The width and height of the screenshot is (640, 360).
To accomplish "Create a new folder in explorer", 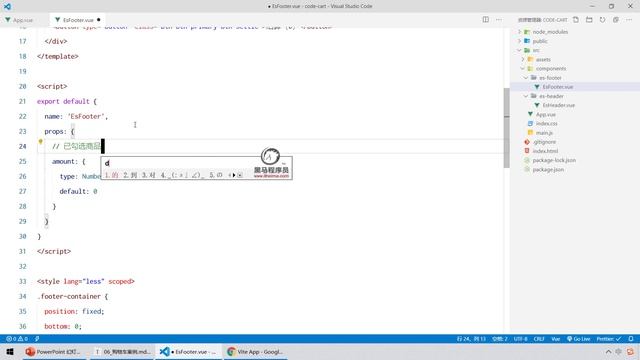I will (589, 20).
